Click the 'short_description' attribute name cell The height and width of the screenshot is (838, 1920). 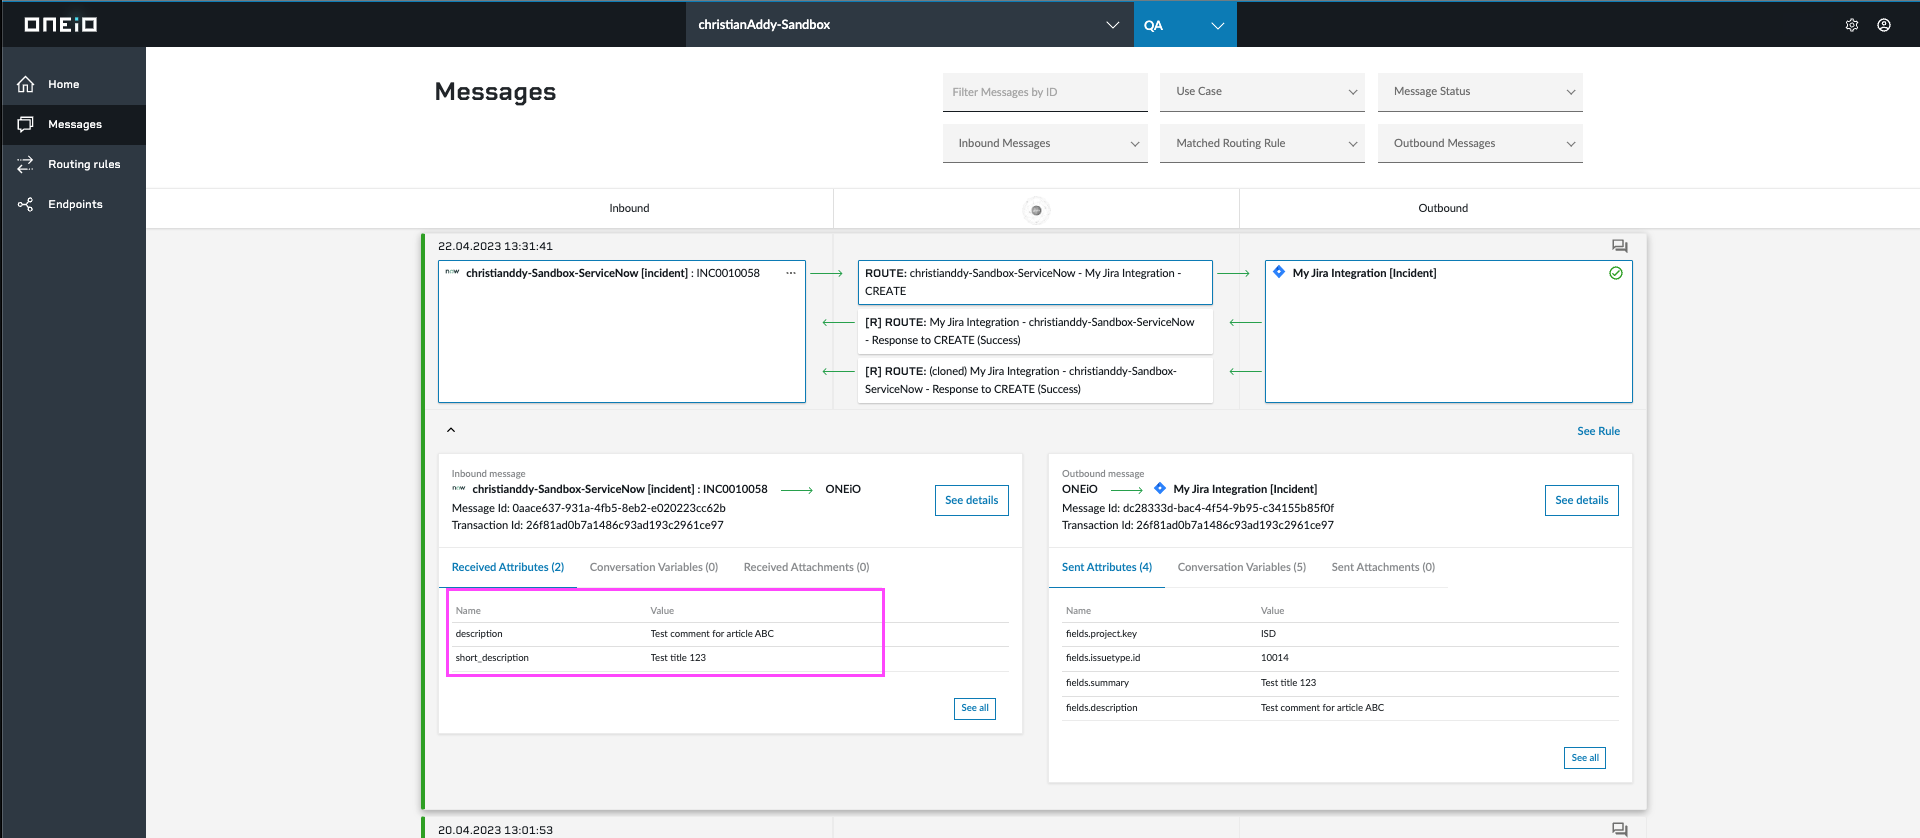(x=492, y=658)
